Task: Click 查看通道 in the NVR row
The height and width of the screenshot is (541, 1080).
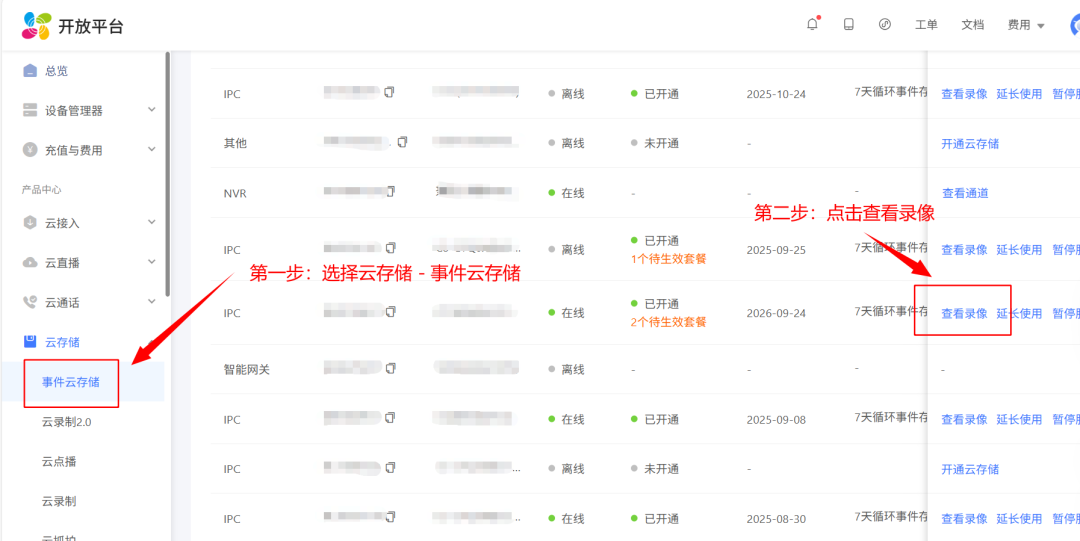Action: (x=964, y=194)
